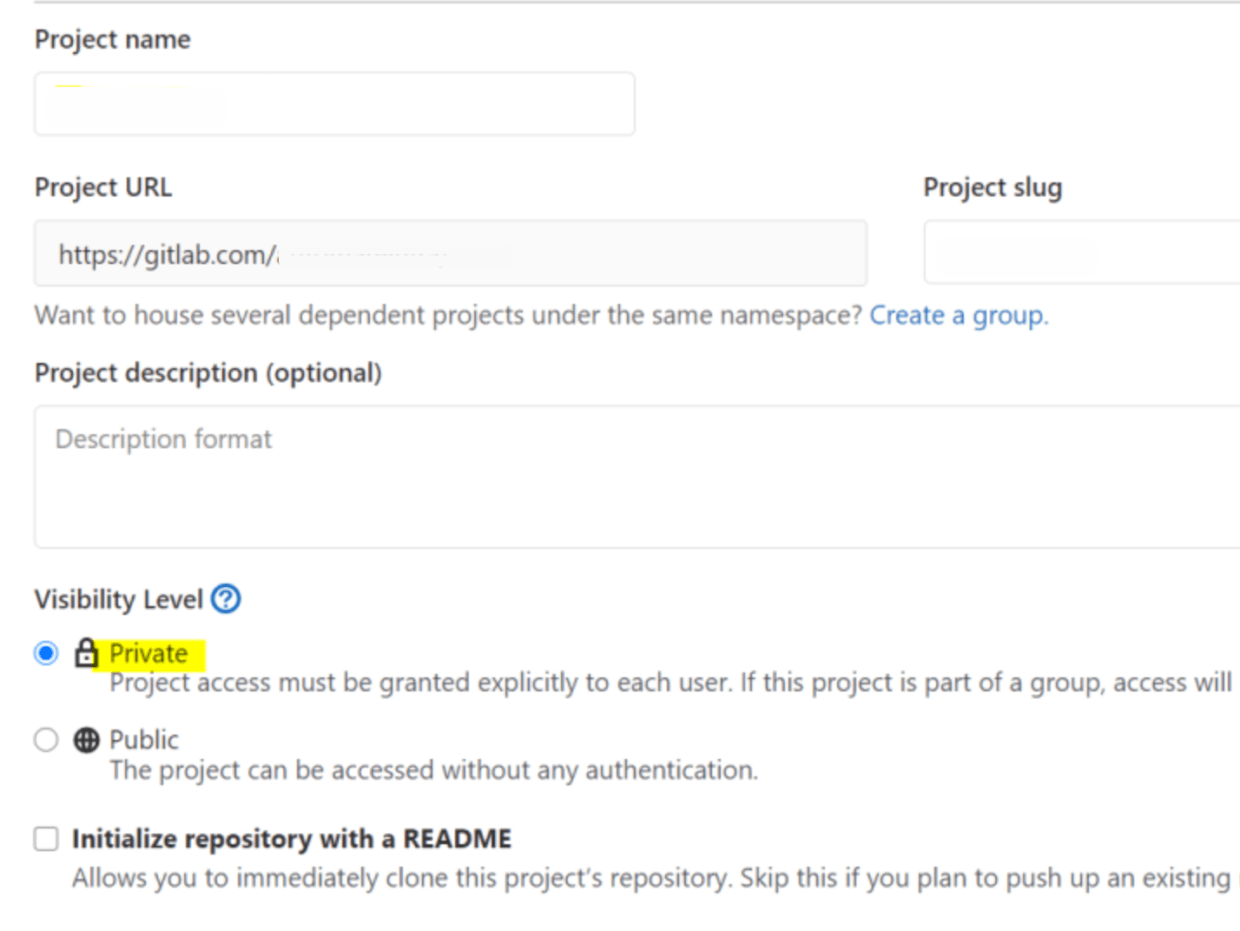1240x931 pixels.
Task: Enable Initialize repository with a README
Action: (x=46, y=839)
